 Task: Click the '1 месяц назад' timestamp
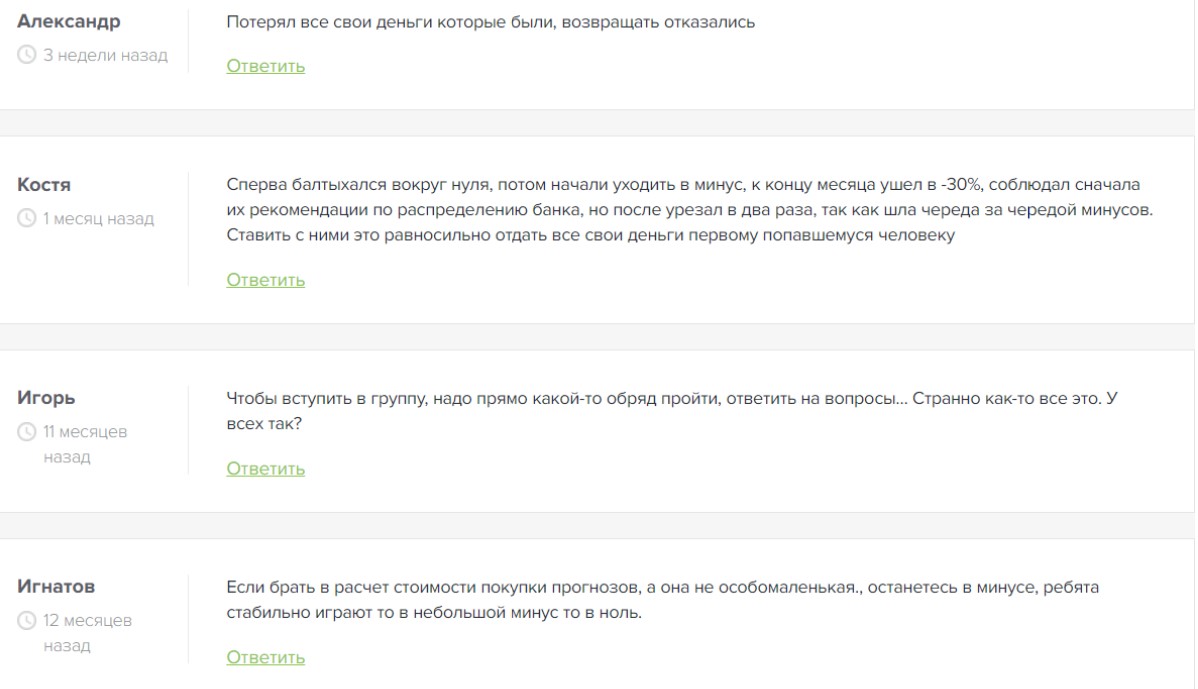(99, 218)
